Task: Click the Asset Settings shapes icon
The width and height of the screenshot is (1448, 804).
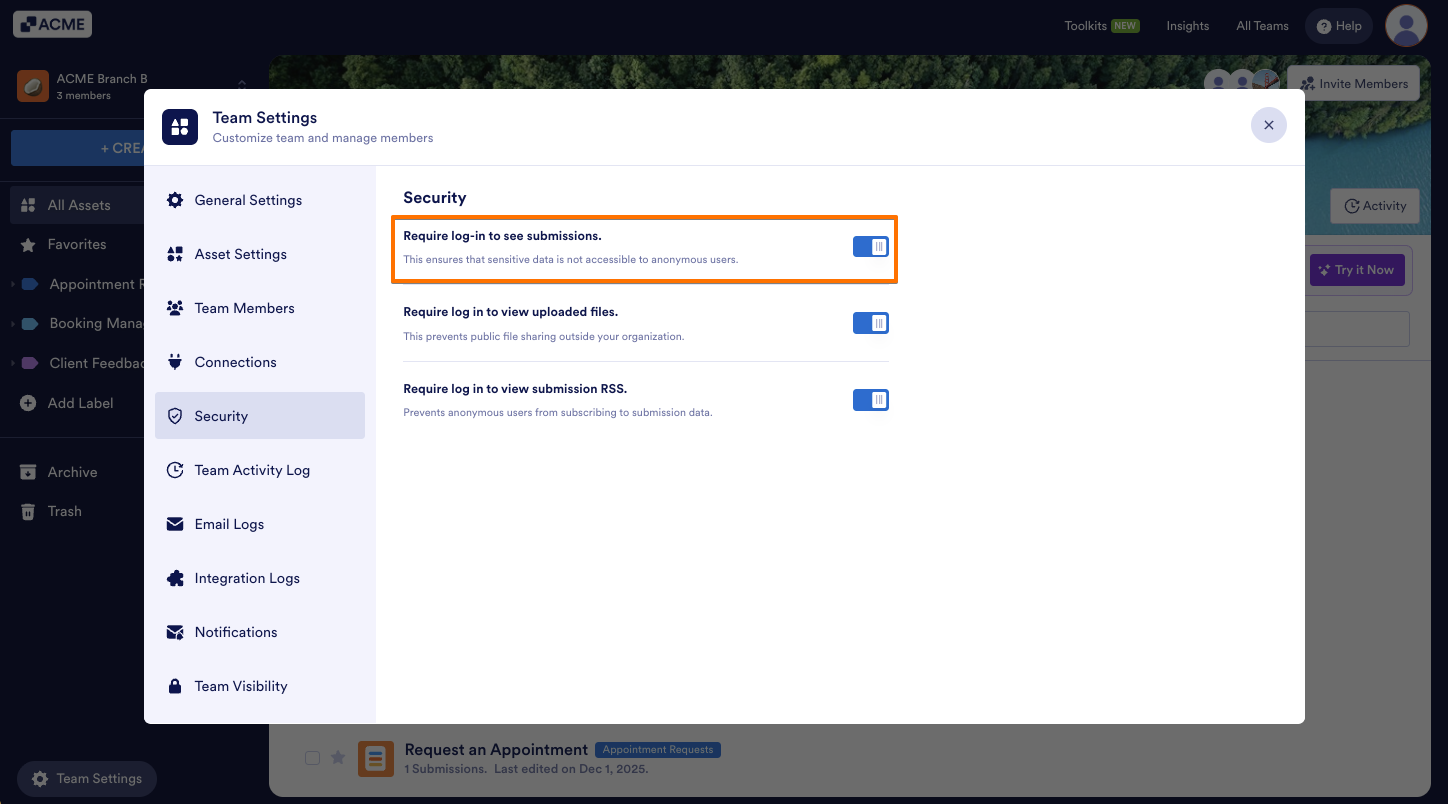Action: [x=175, y=254]
